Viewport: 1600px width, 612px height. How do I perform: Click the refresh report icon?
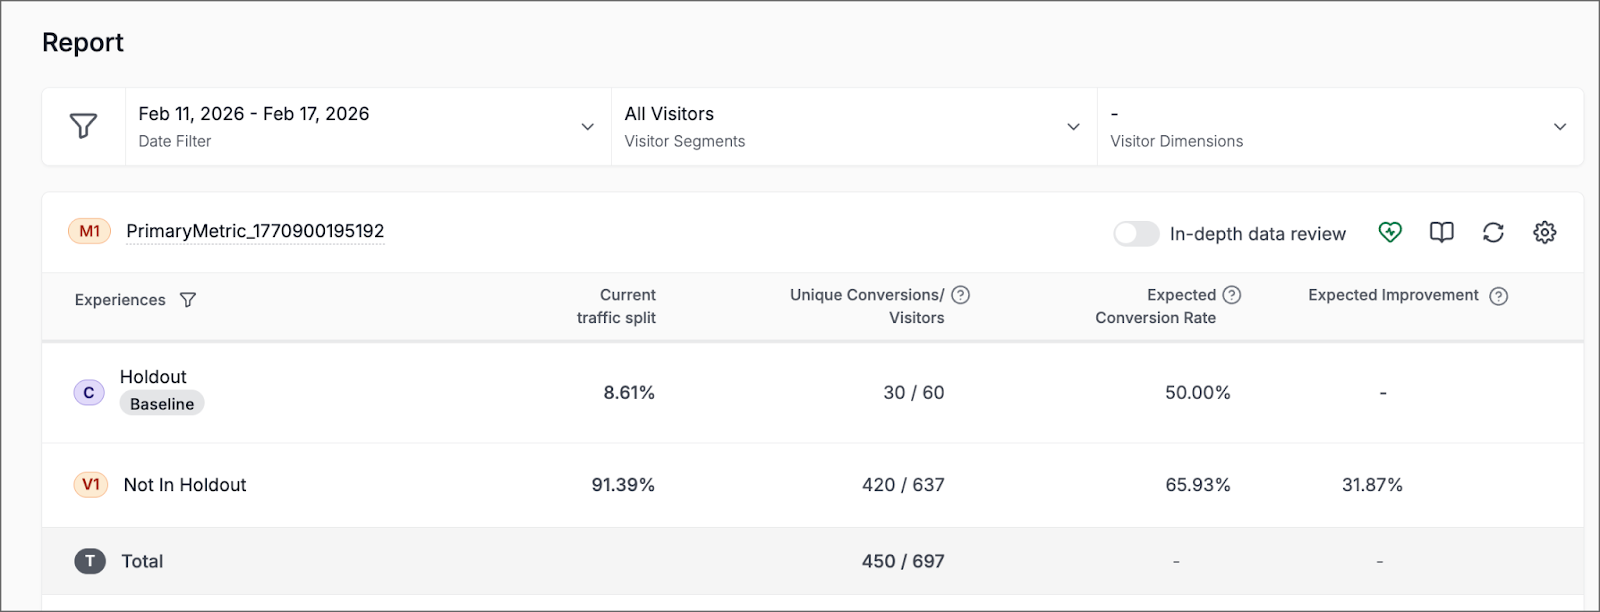point(1493,232)
